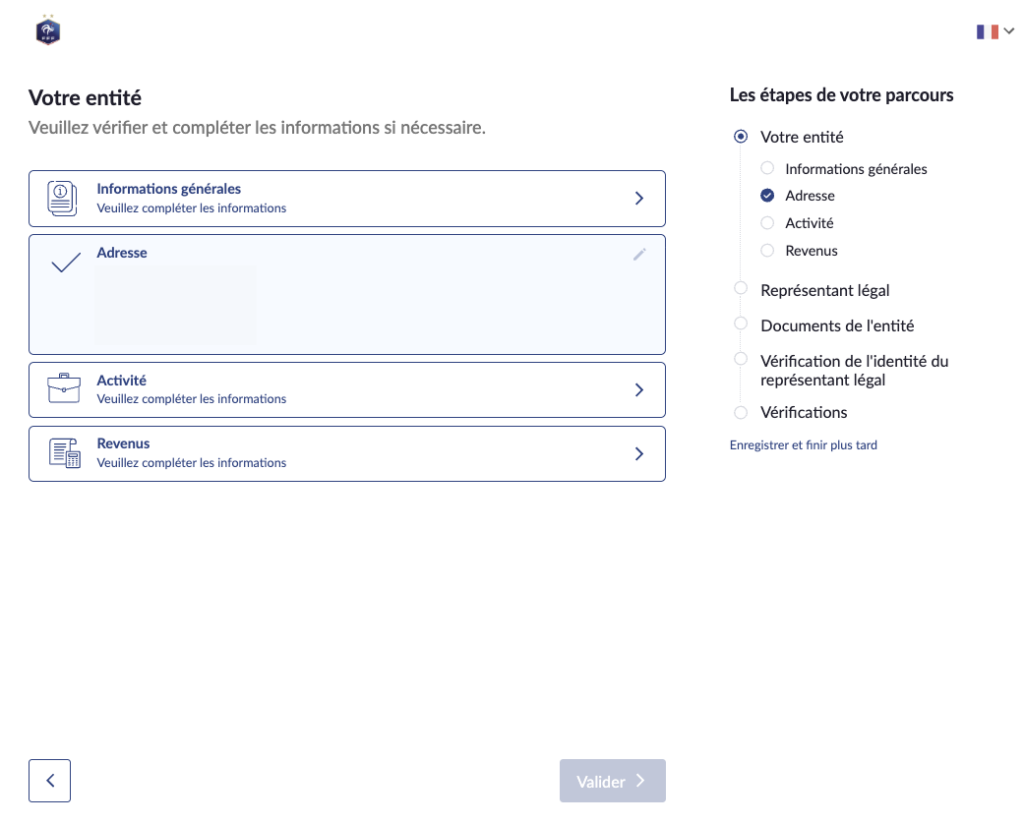Select the checked Adresse sub-step indicator
This screenshot has width=1024, height=824.
pos(767,195)
